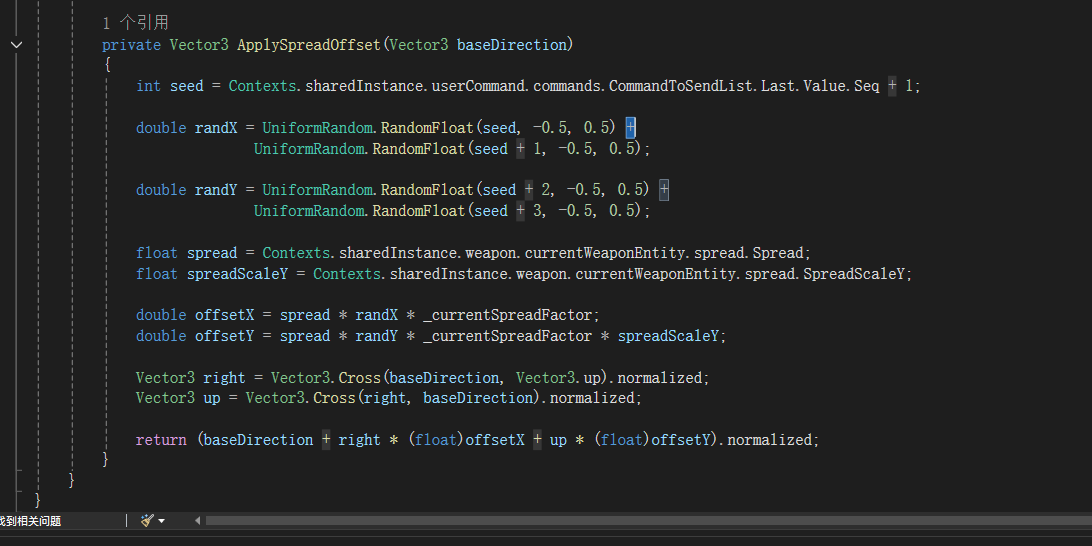
Task: Click the '找到相关问题' status text
Action: click(x=30, y=520)
